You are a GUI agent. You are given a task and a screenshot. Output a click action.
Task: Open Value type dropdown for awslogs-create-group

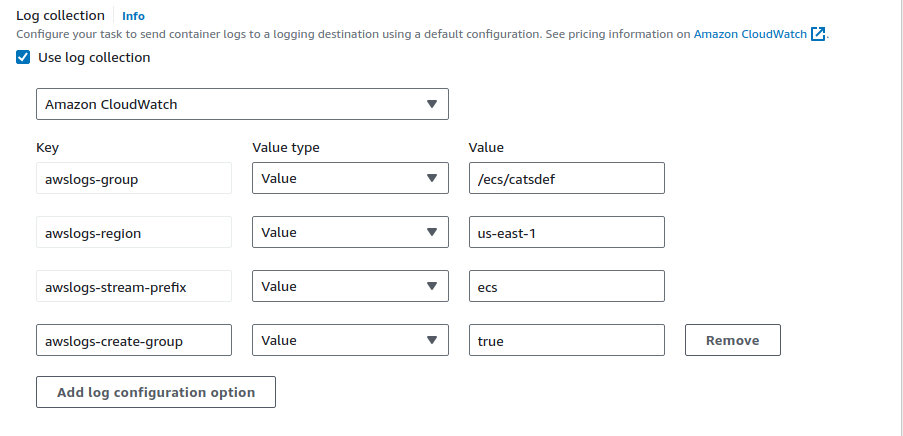[x=348, y=341]
